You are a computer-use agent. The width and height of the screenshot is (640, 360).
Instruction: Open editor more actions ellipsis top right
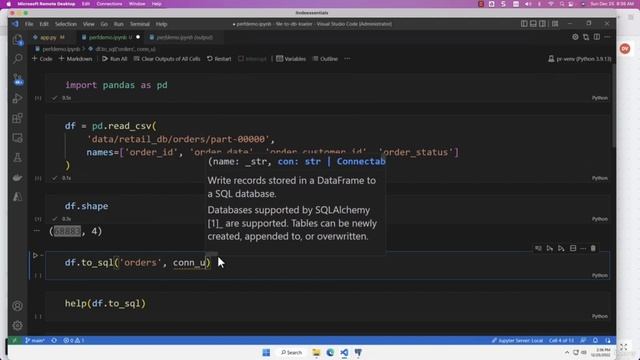[x=607, y=37]
